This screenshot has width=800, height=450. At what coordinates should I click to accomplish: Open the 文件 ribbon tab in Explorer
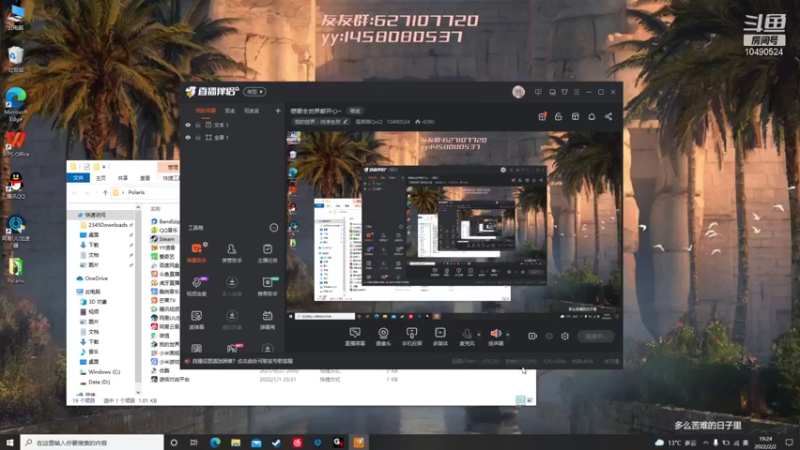[78, 178]
